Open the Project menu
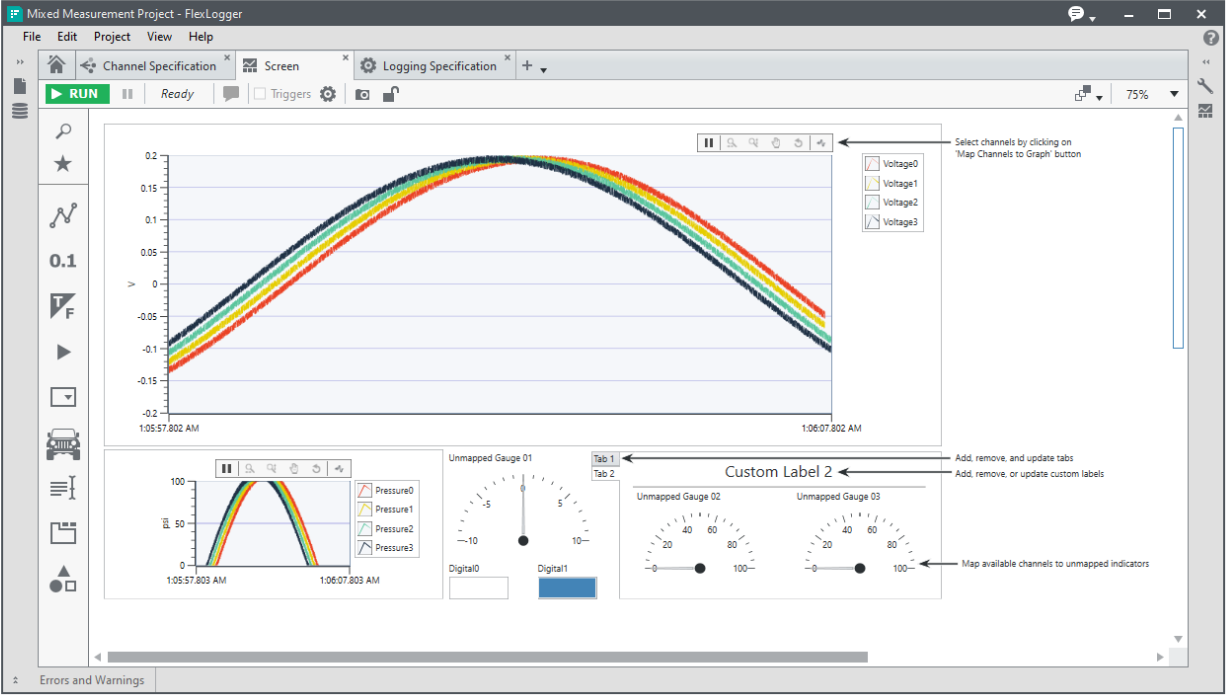This screenshot has width=1227, height=696. (112, 37)
